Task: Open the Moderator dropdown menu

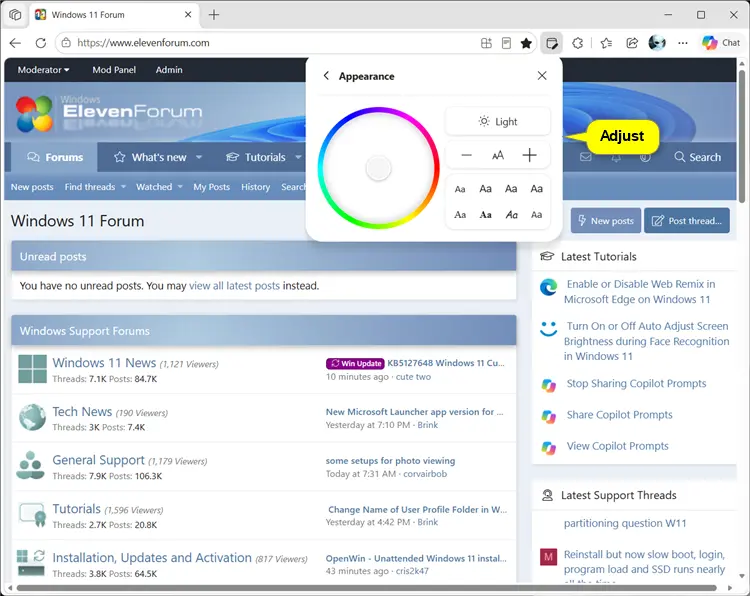Action: 44,70
